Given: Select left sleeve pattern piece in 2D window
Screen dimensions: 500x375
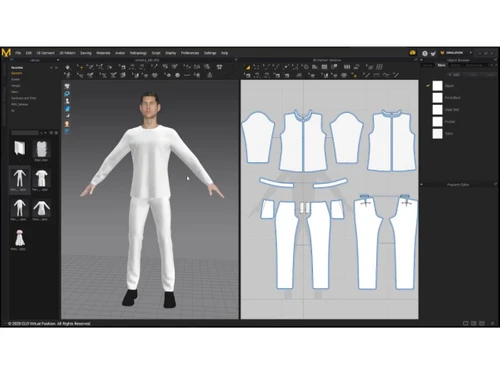Looking at the screenshot, I should [258, 138].
